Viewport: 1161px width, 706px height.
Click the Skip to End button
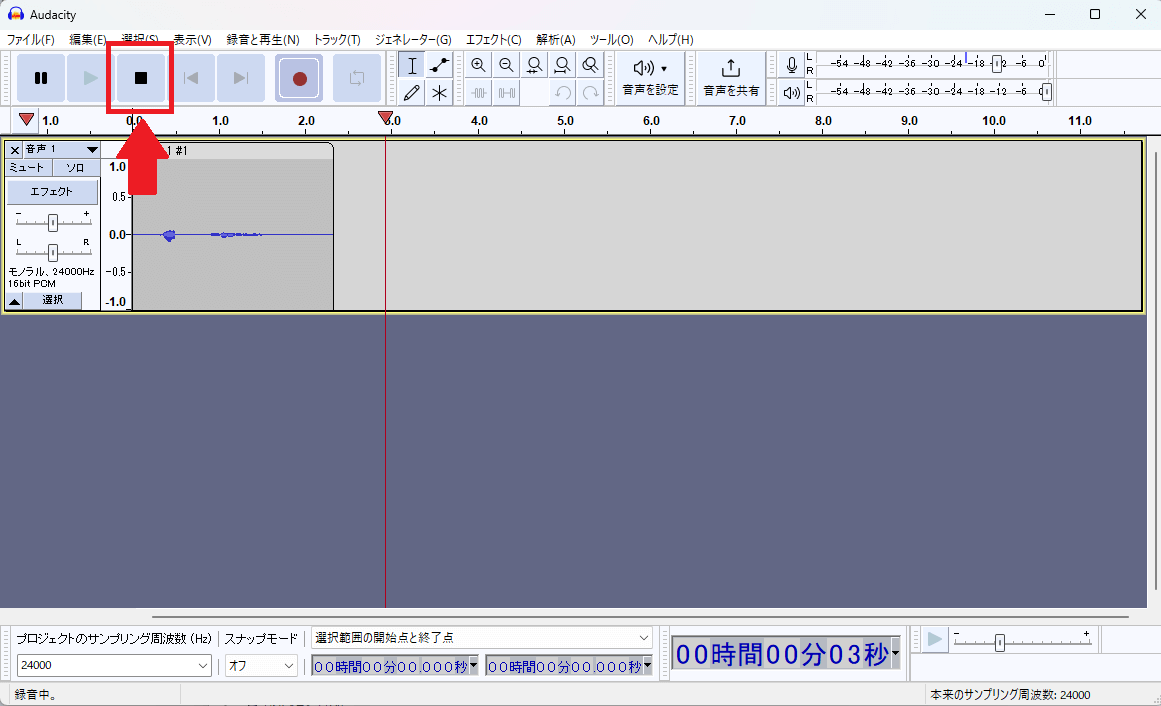click(241, 78)
